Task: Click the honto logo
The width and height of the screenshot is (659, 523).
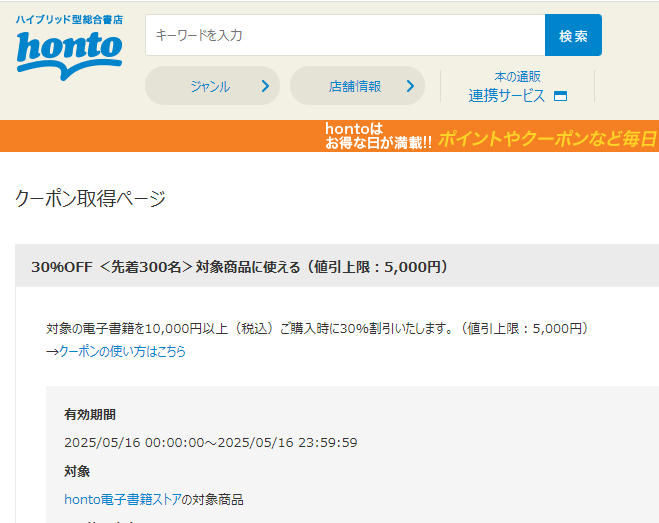Action: [69, 55]
